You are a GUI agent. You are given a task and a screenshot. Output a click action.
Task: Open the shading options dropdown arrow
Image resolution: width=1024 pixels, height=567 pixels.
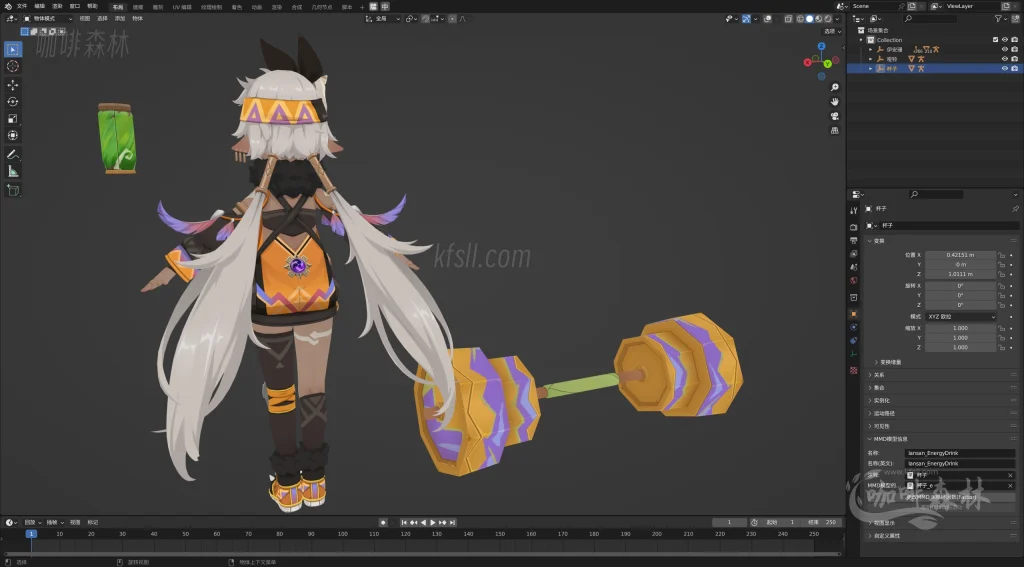pos(838,19)
